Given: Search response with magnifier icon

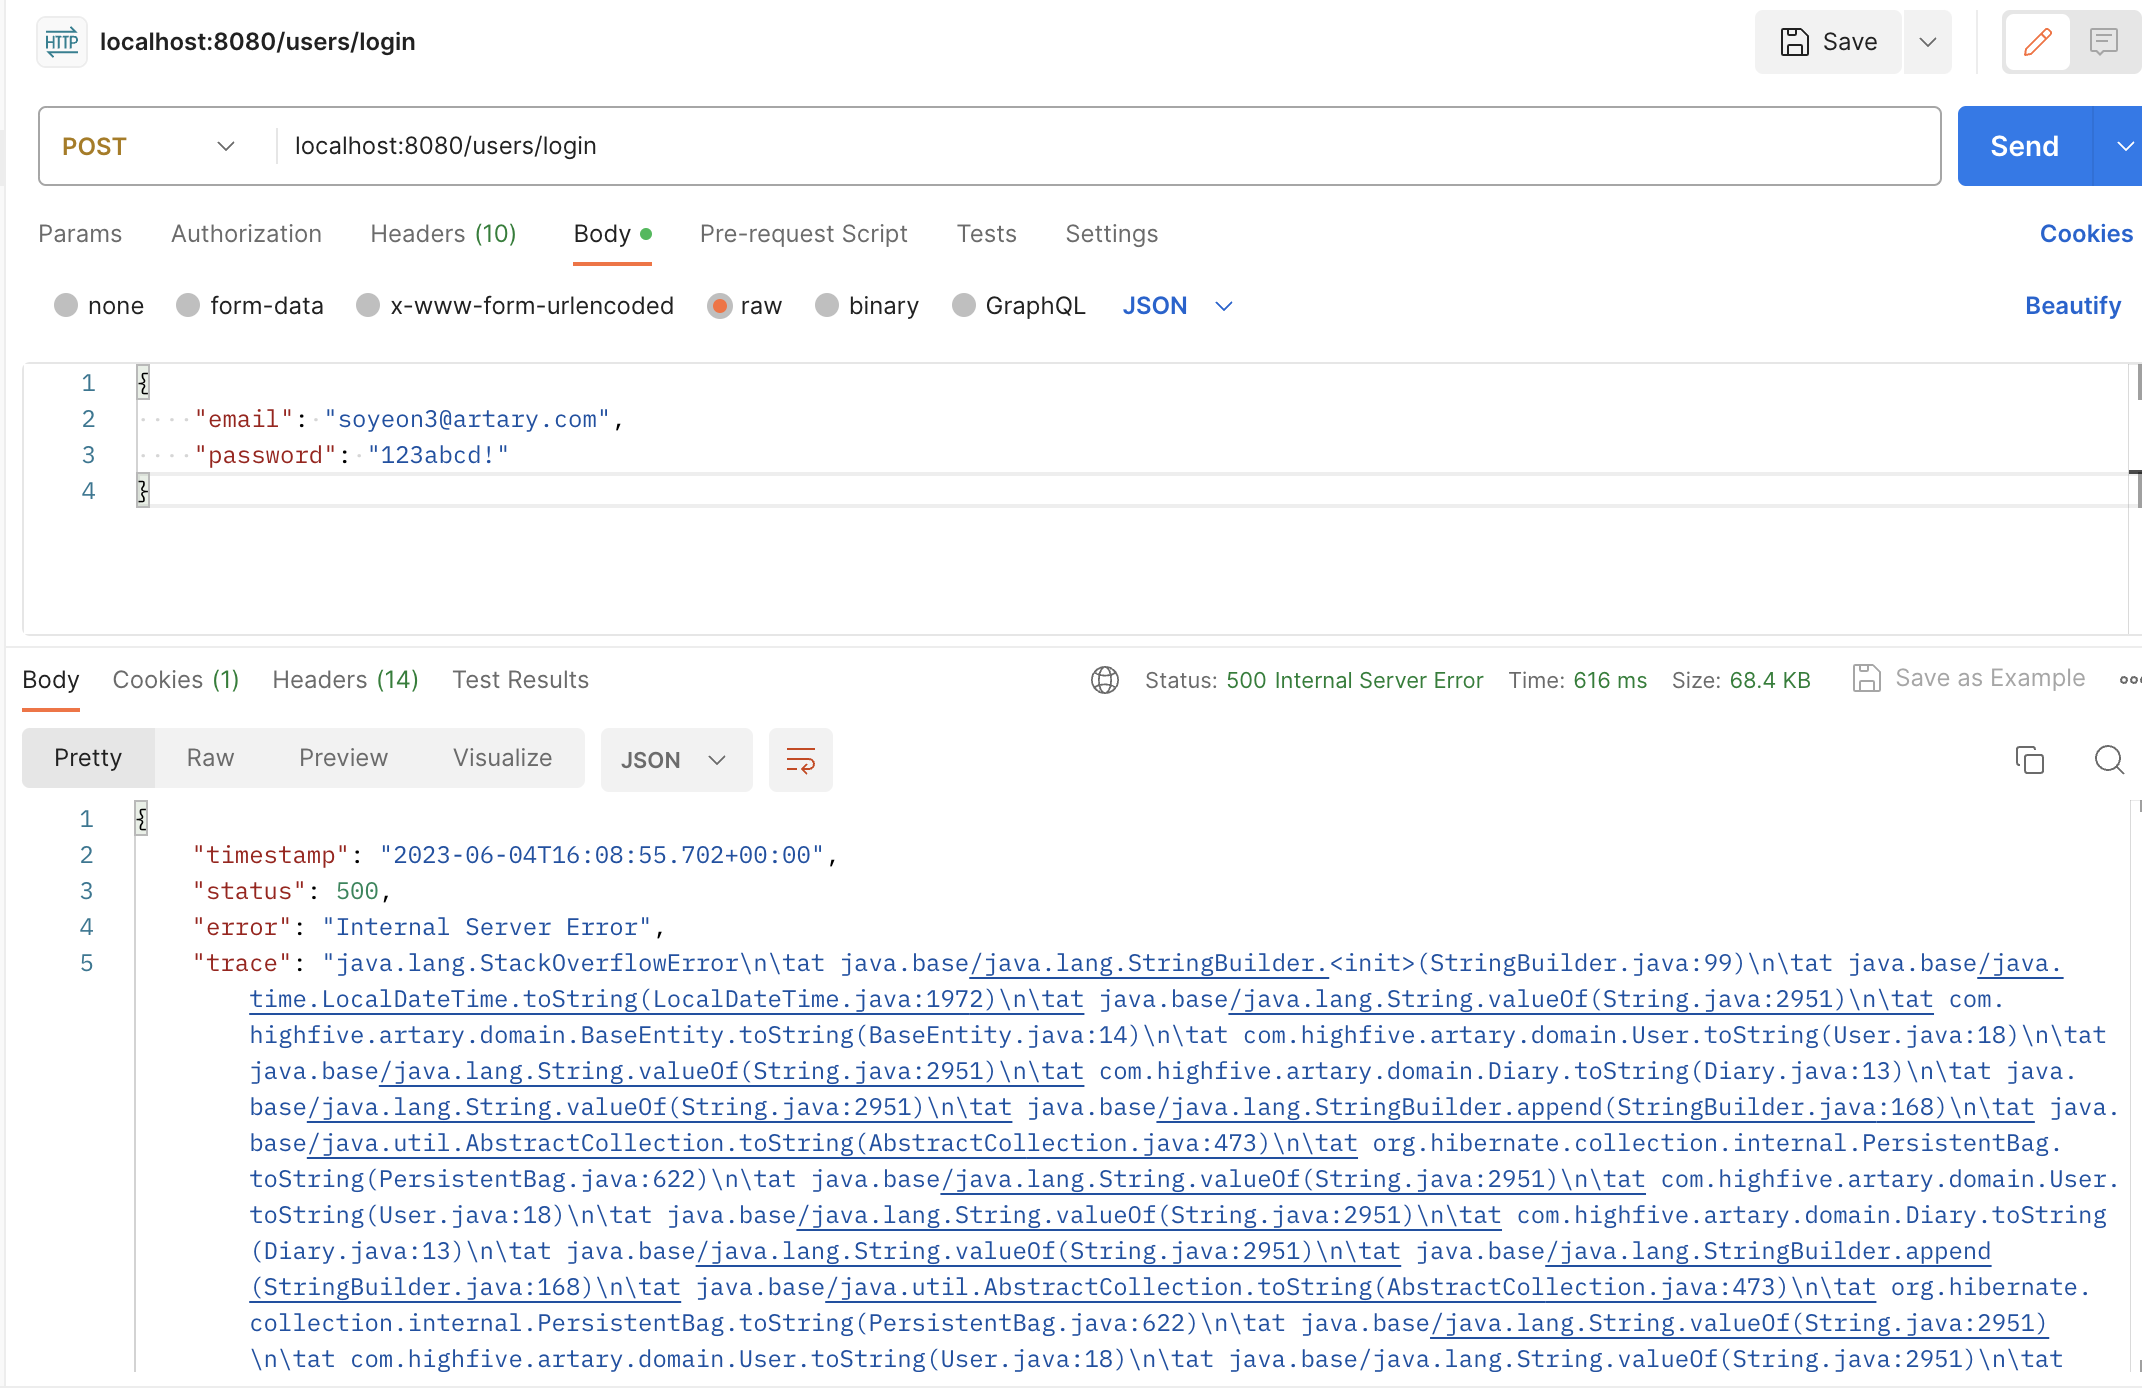Looking at the screenshot, I should 2108,760.
